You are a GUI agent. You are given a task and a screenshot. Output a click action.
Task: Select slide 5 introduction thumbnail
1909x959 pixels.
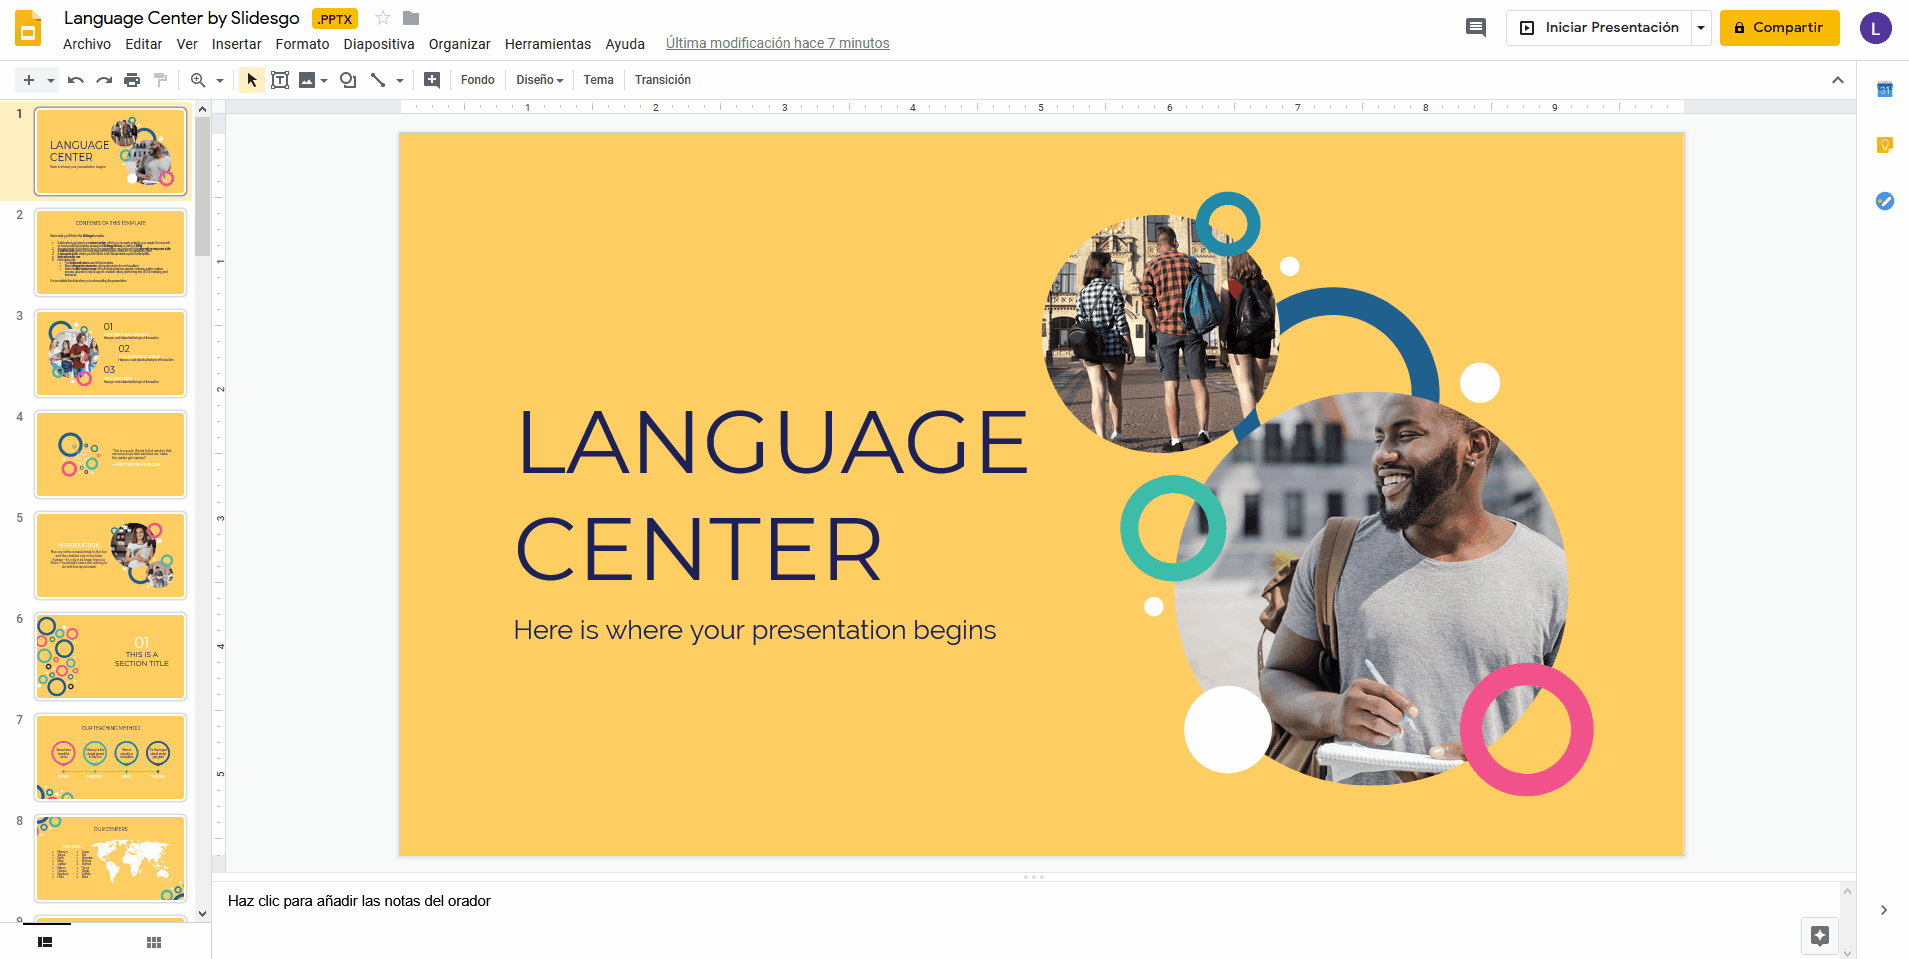tap(111, 555)
